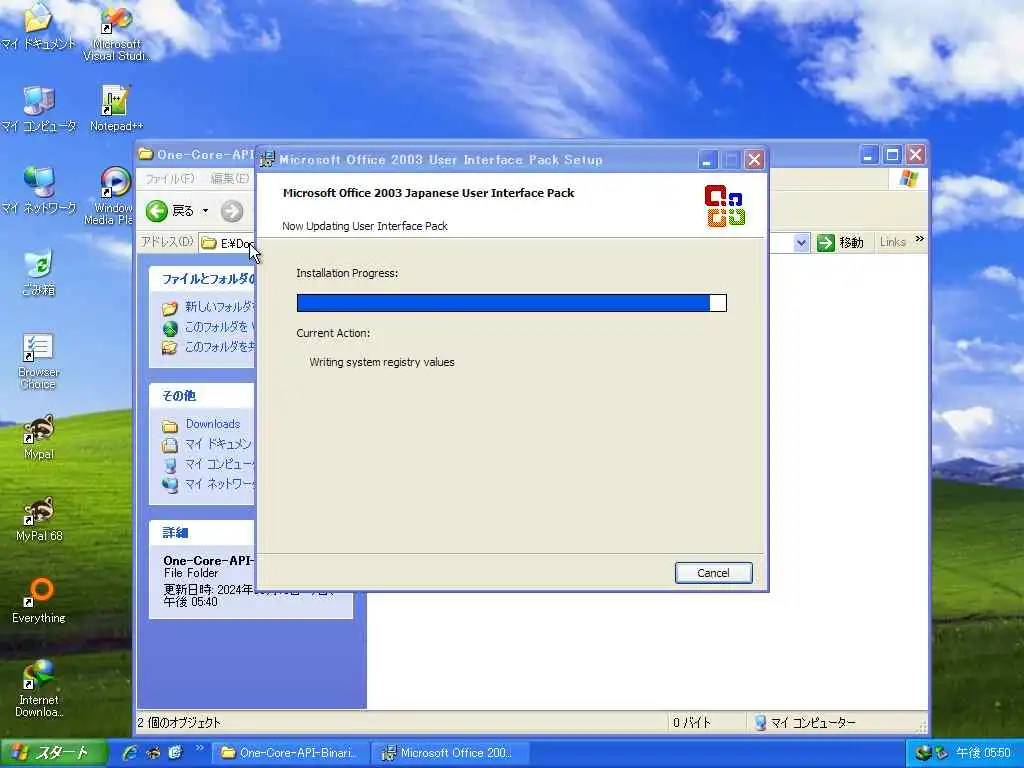Click the system tray network icon

pos(923,753)
